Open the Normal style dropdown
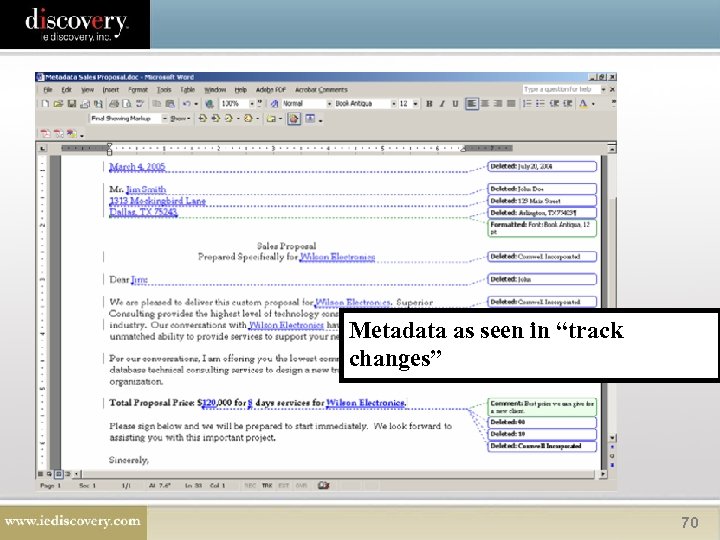 tap(329, 104)
